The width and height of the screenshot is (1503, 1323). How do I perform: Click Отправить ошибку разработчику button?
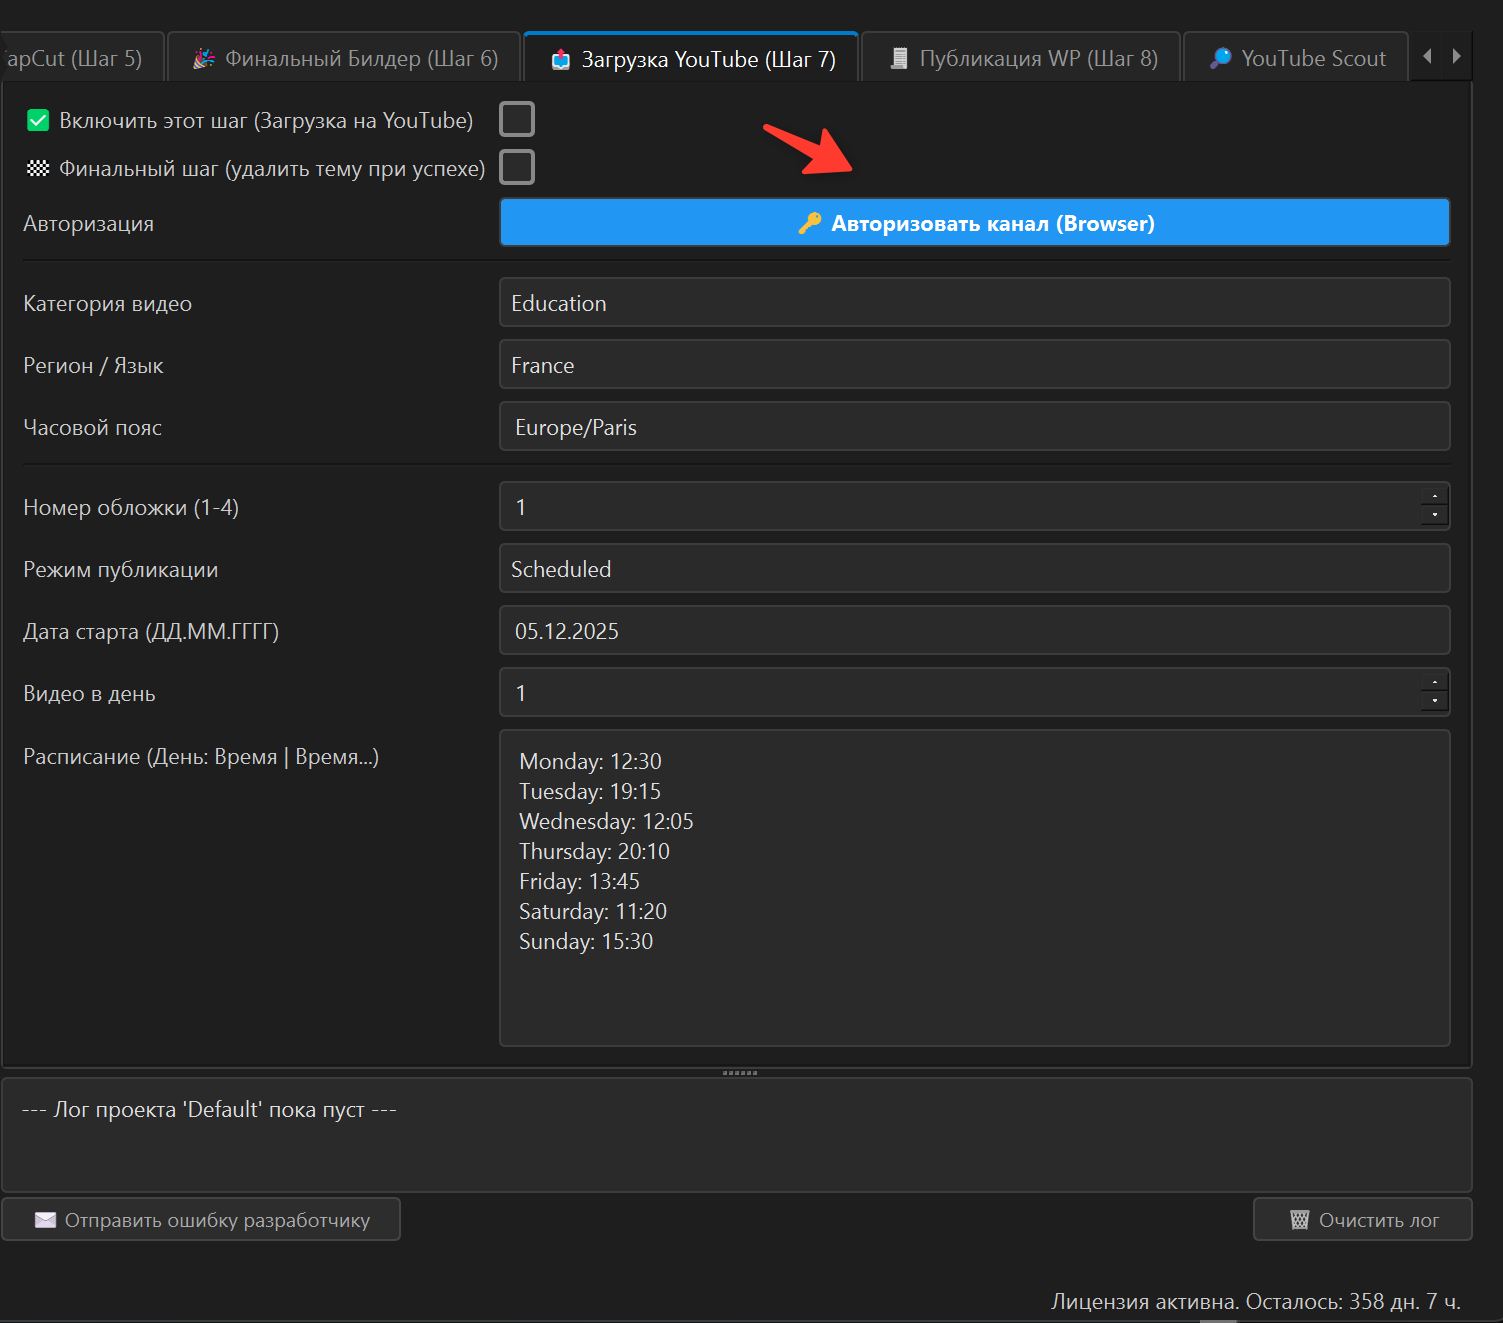(x=201, y=1219)
